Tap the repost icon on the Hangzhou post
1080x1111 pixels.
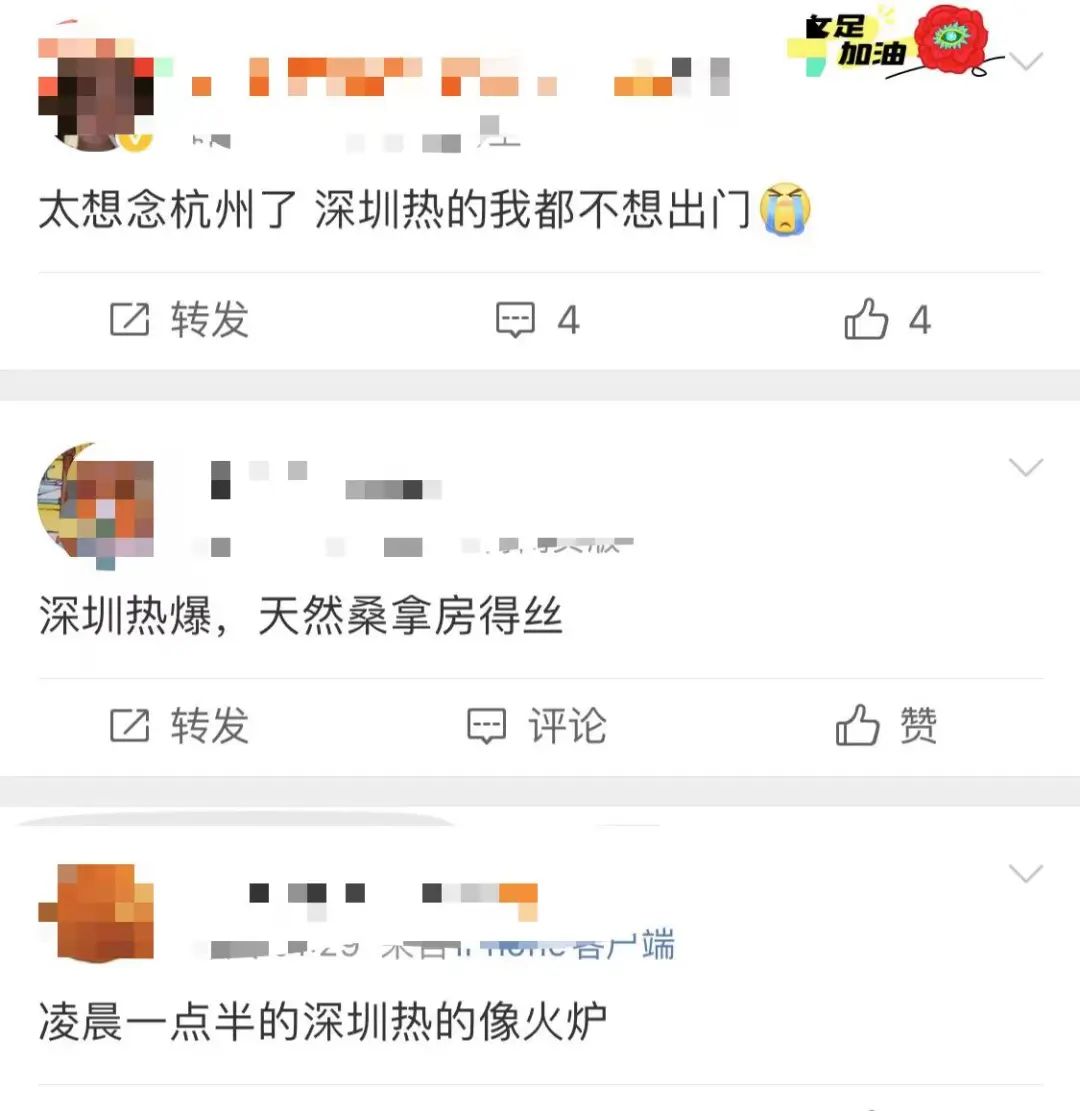tap(130, 319)
